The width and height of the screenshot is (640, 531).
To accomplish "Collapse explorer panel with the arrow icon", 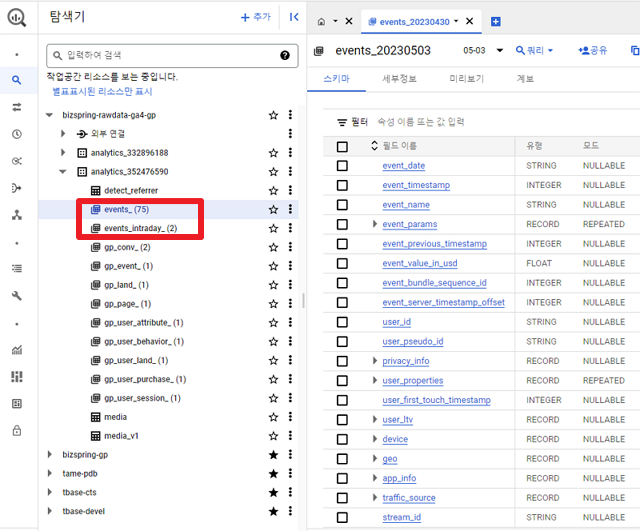I will [x=294, y=17].
